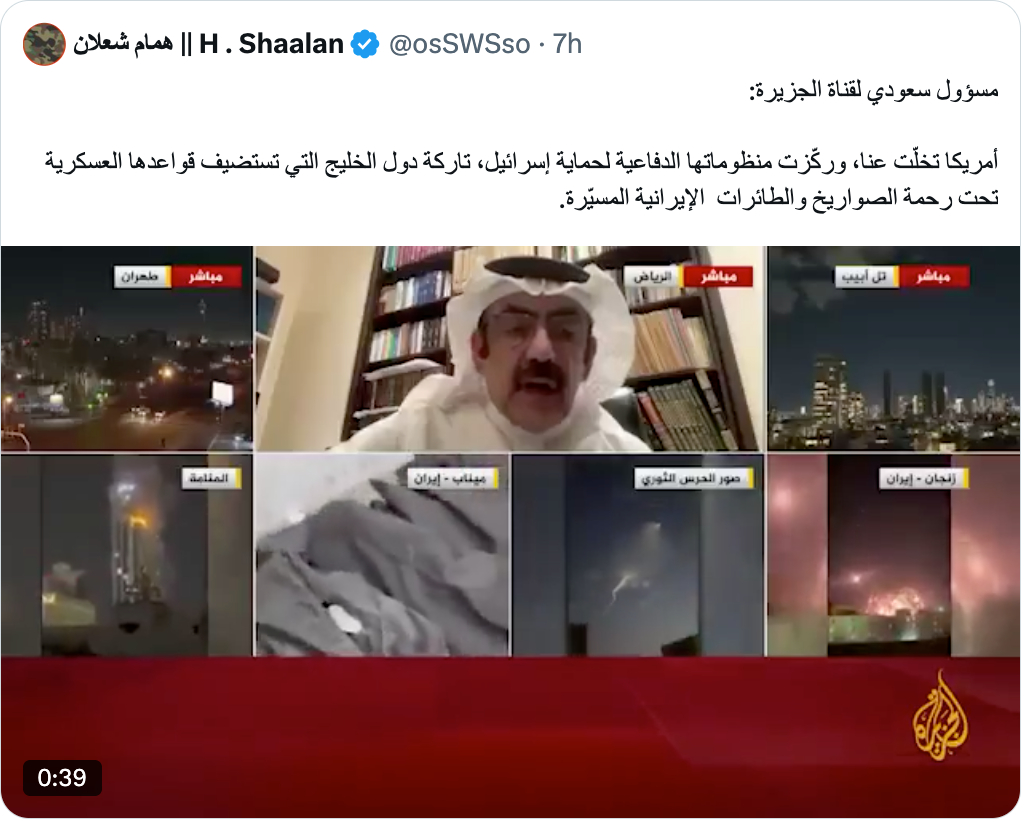Click the 0:39 video duration badge

tap(62, 778)
